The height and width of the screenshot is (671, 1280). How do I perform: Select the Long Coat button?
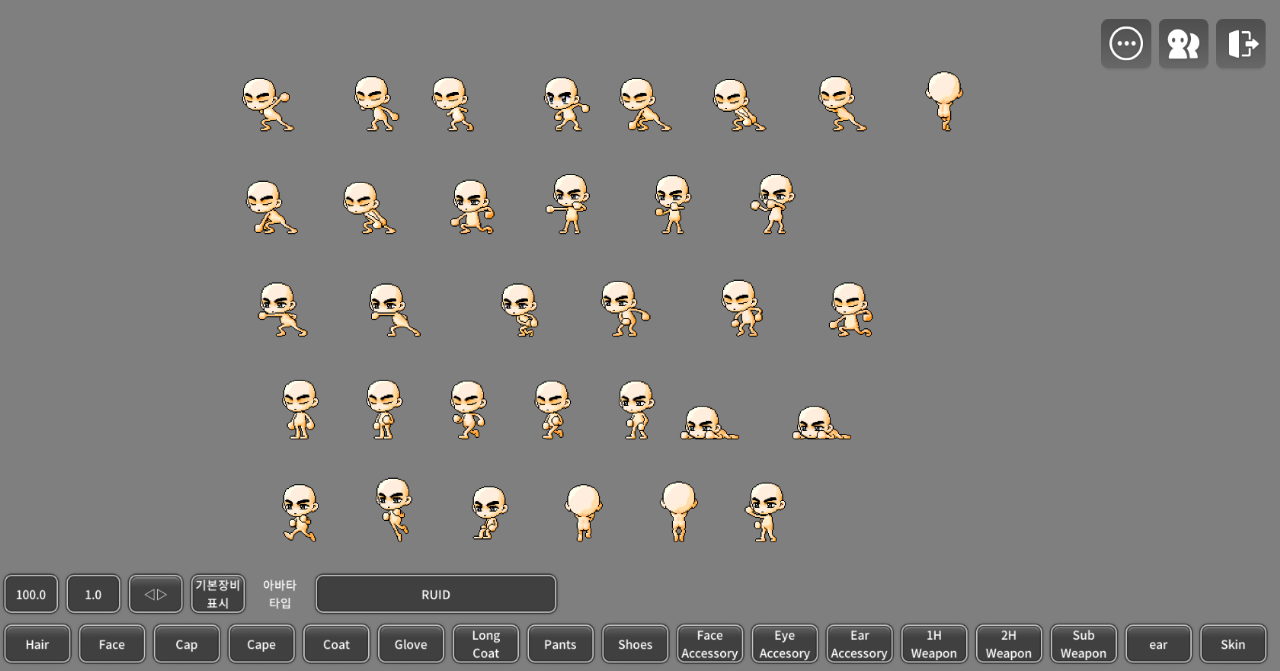coord(486,644)
